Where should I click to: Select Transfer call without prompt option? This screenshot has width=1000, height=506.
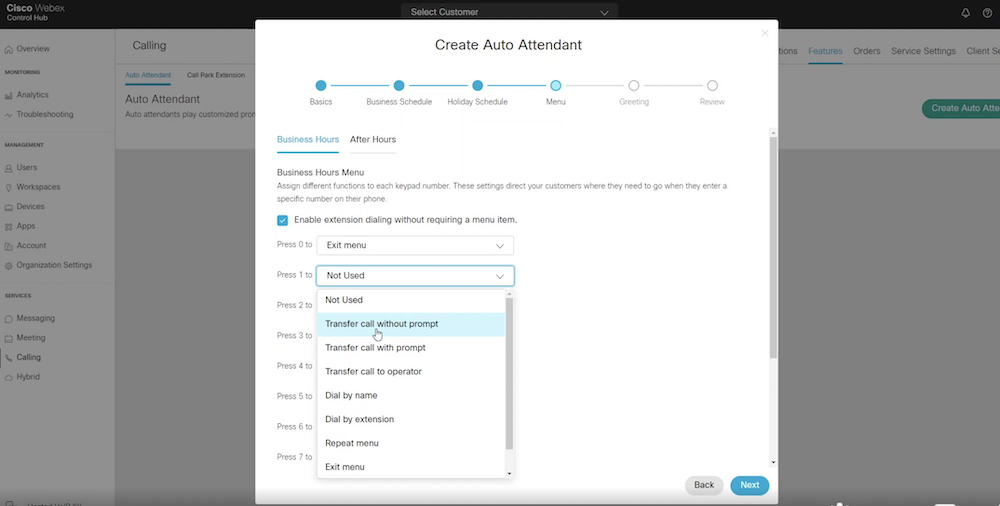411,324
